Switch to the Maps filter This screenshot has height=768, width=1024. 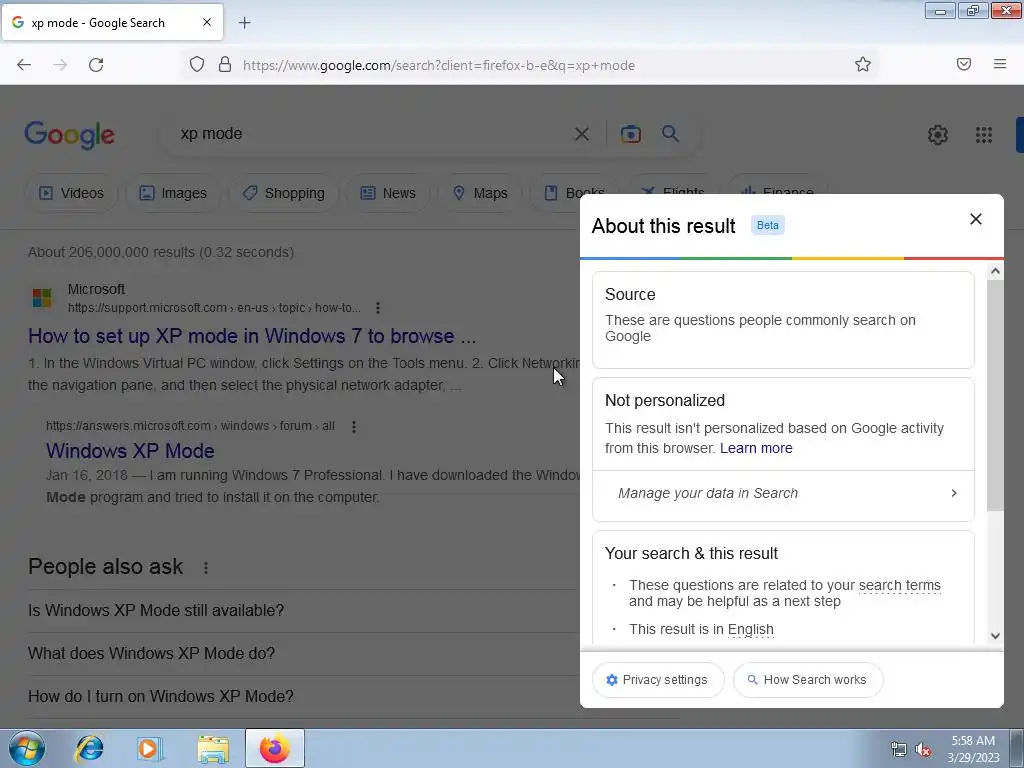(480, 193)
